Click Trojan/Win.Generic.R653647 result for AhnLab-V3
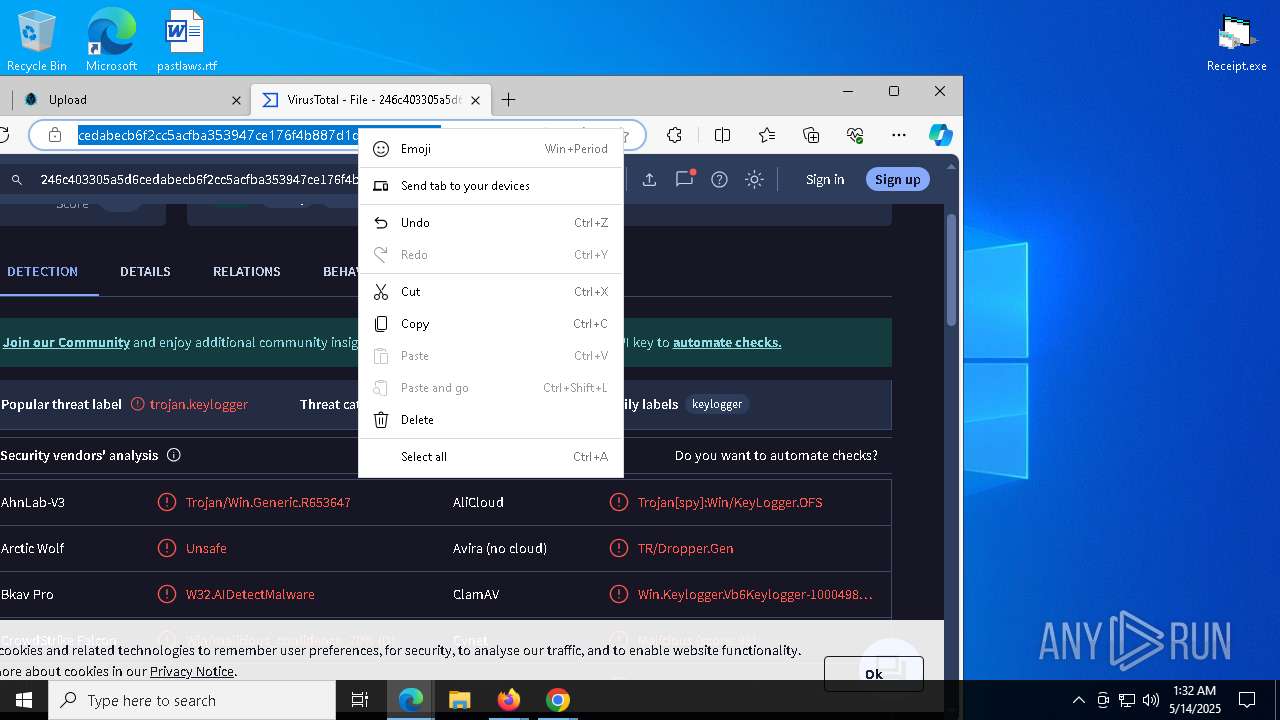 point(268,502)
